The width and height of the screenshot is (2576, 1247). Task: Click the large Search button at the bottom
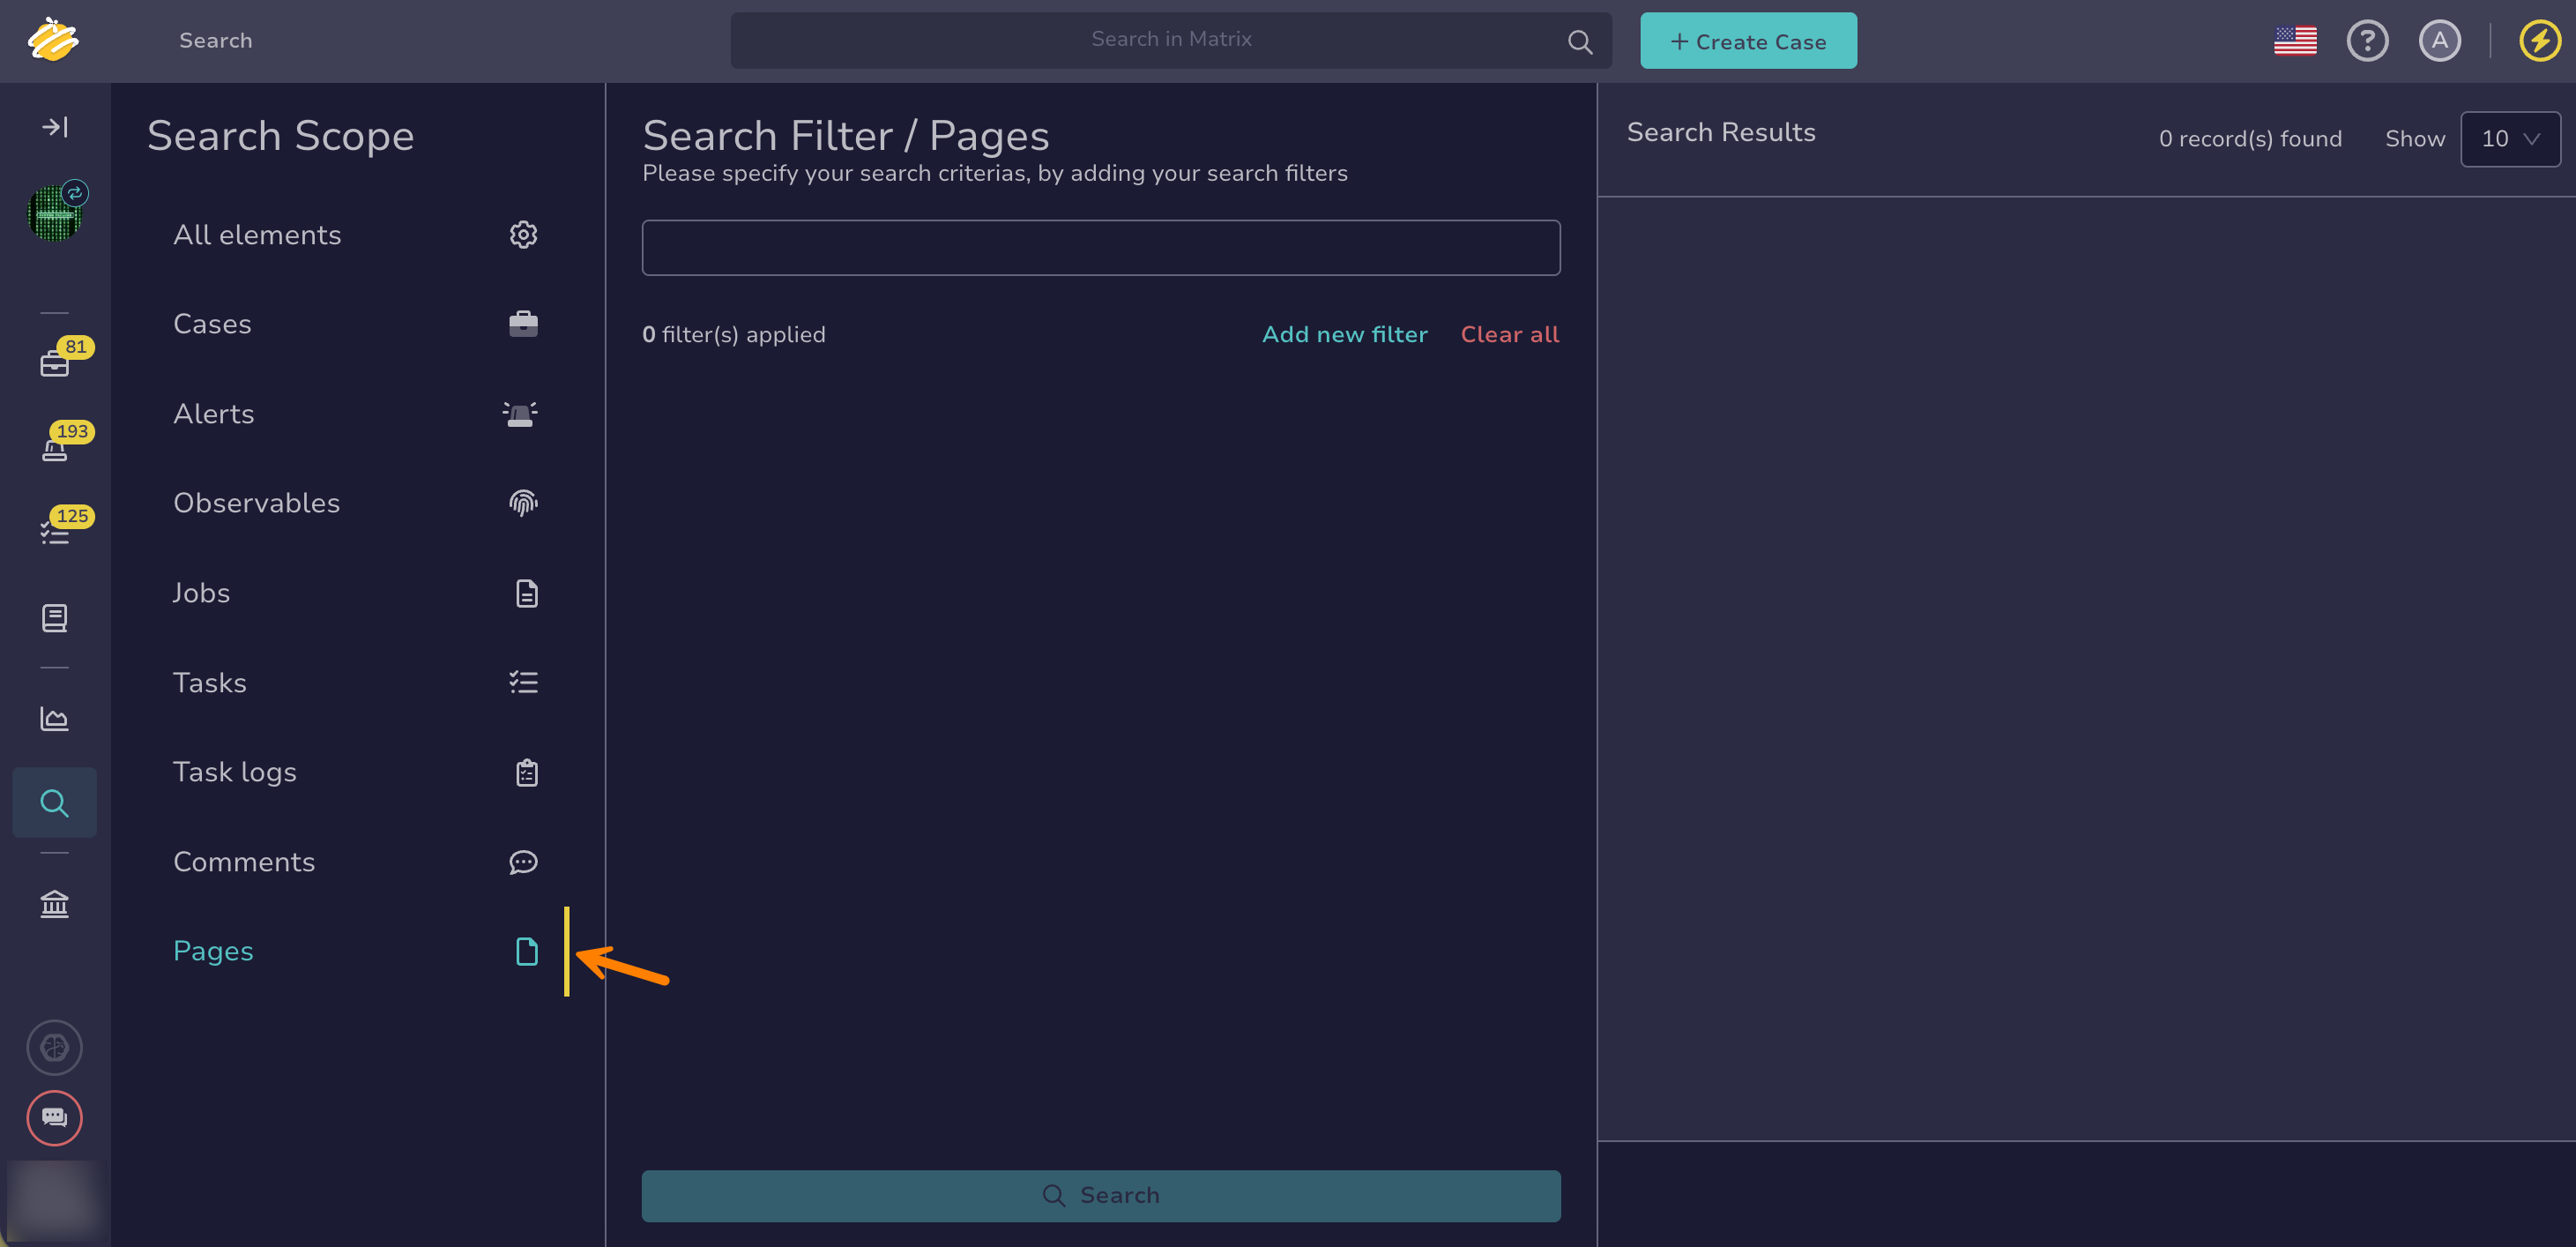point(1101,1195)
